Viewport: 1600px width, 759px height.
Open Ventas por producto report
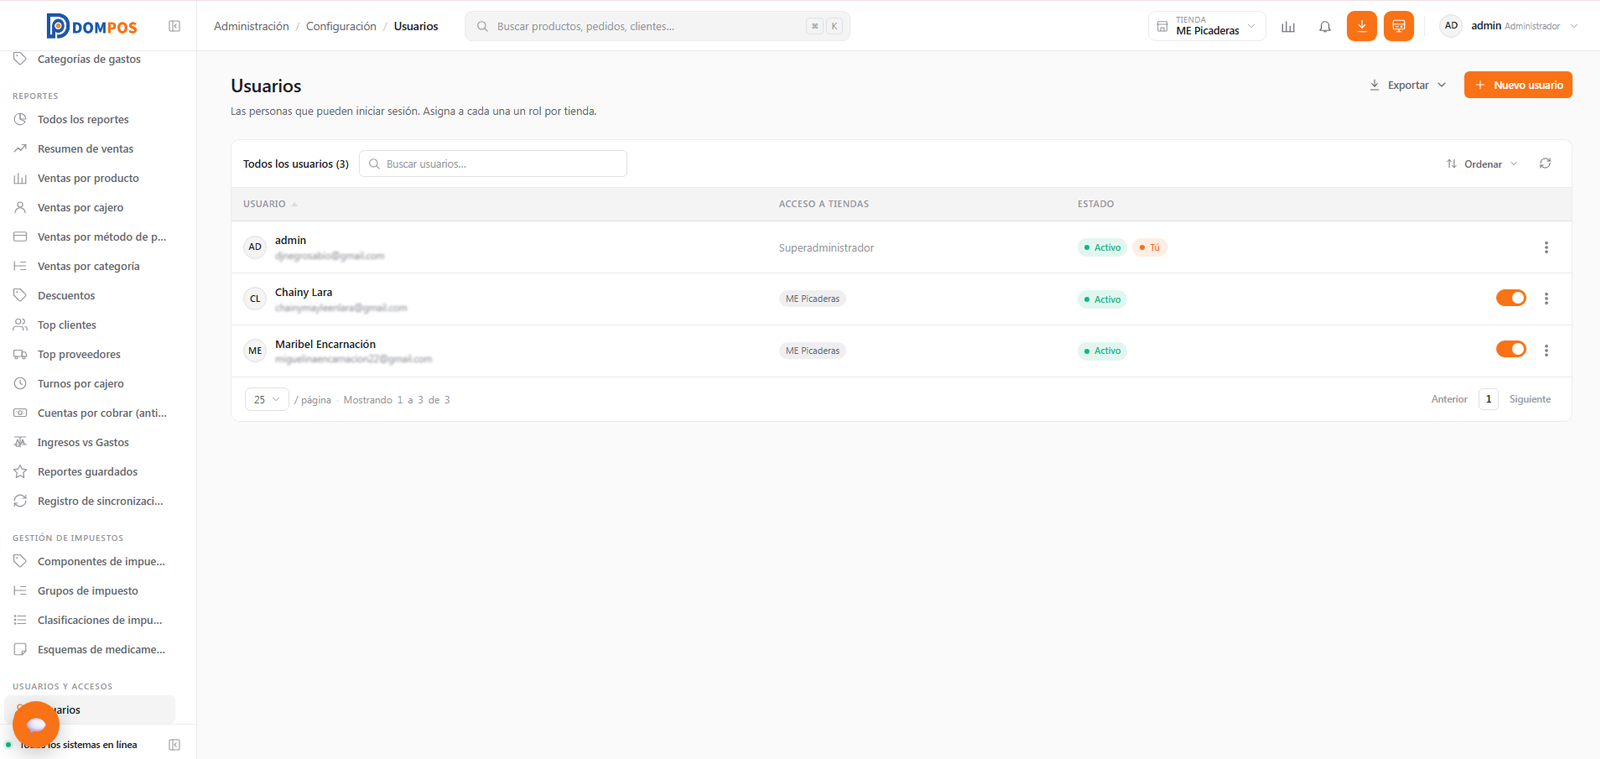(x=88, y=178)
